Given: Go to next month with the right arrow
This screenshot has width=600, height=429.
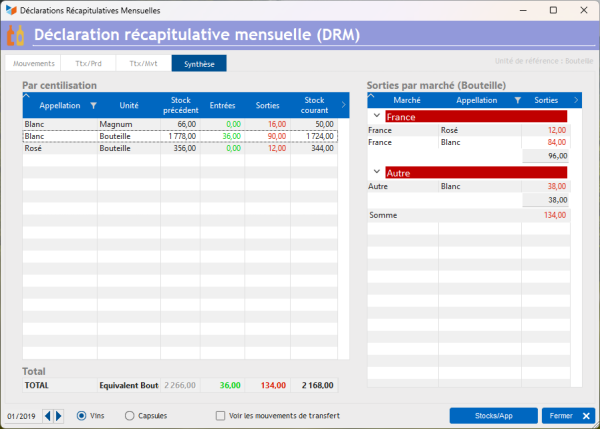Looking at the screenshot, I should 59,416.
